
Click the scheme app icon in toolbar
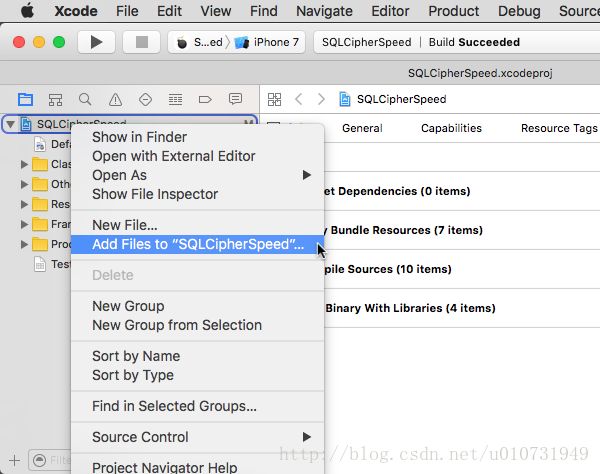(182, 42)
